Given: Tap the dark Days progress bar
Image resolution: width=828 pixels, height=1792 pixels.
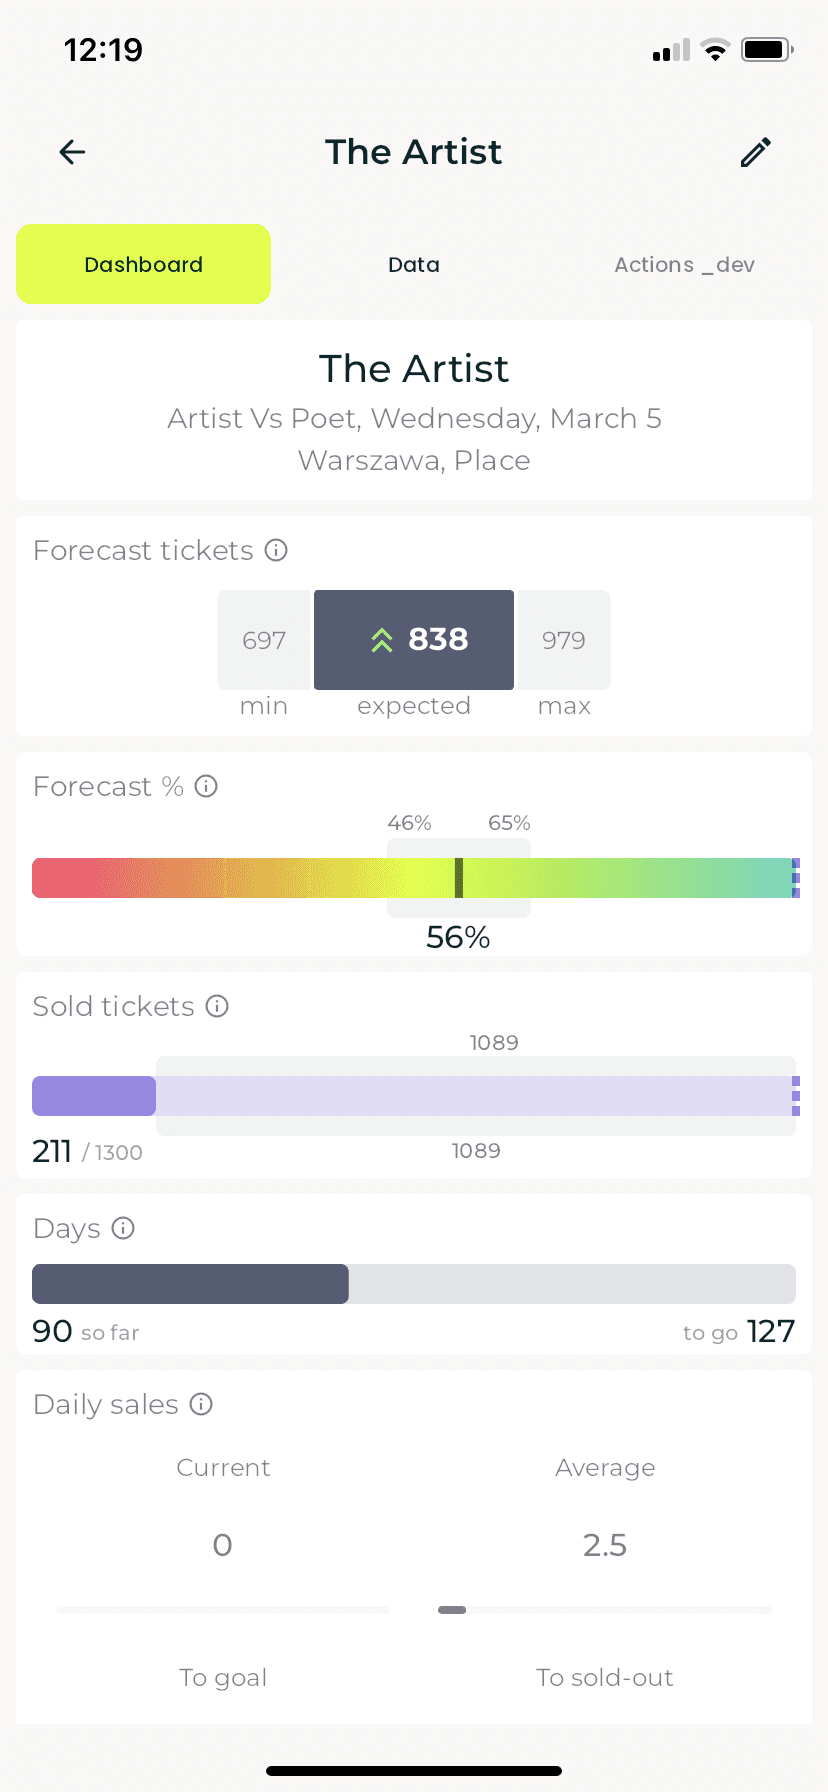Looking at the screenshot, I should tap(190, 1284).
